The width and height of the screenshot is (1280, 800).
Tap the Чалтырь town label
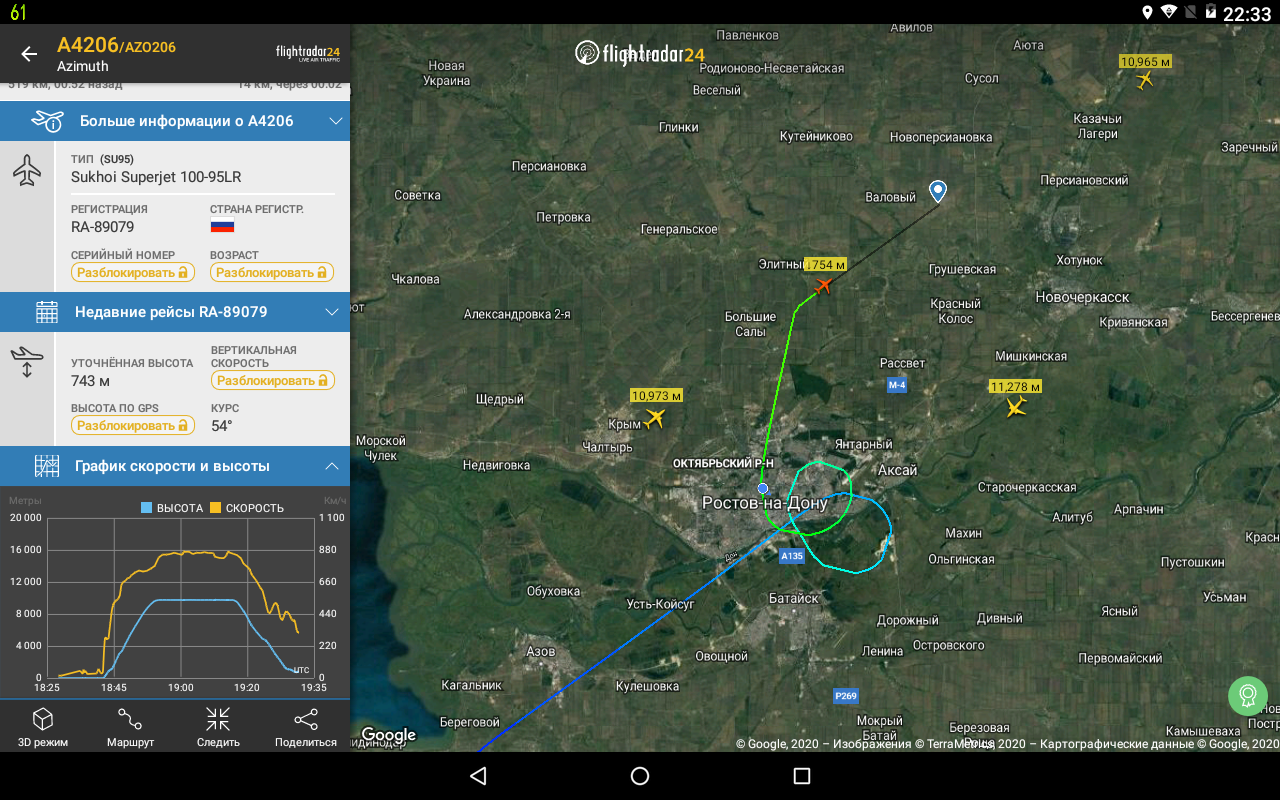click(608, 448)
